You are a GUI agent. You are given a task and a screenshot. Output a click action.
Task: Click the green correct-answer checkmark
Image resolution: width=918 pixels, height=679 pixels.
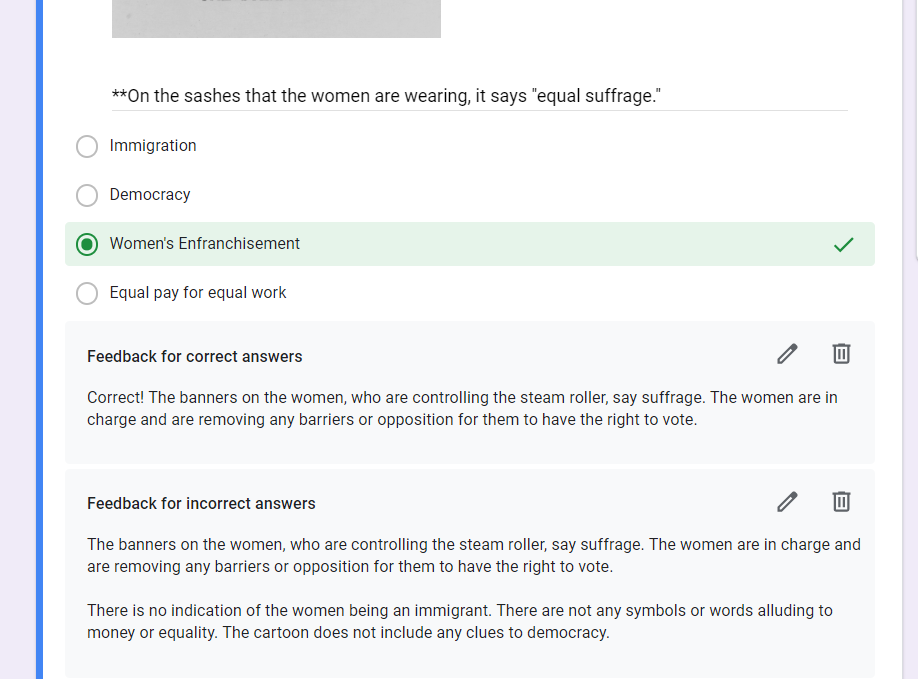coord(844,244)
